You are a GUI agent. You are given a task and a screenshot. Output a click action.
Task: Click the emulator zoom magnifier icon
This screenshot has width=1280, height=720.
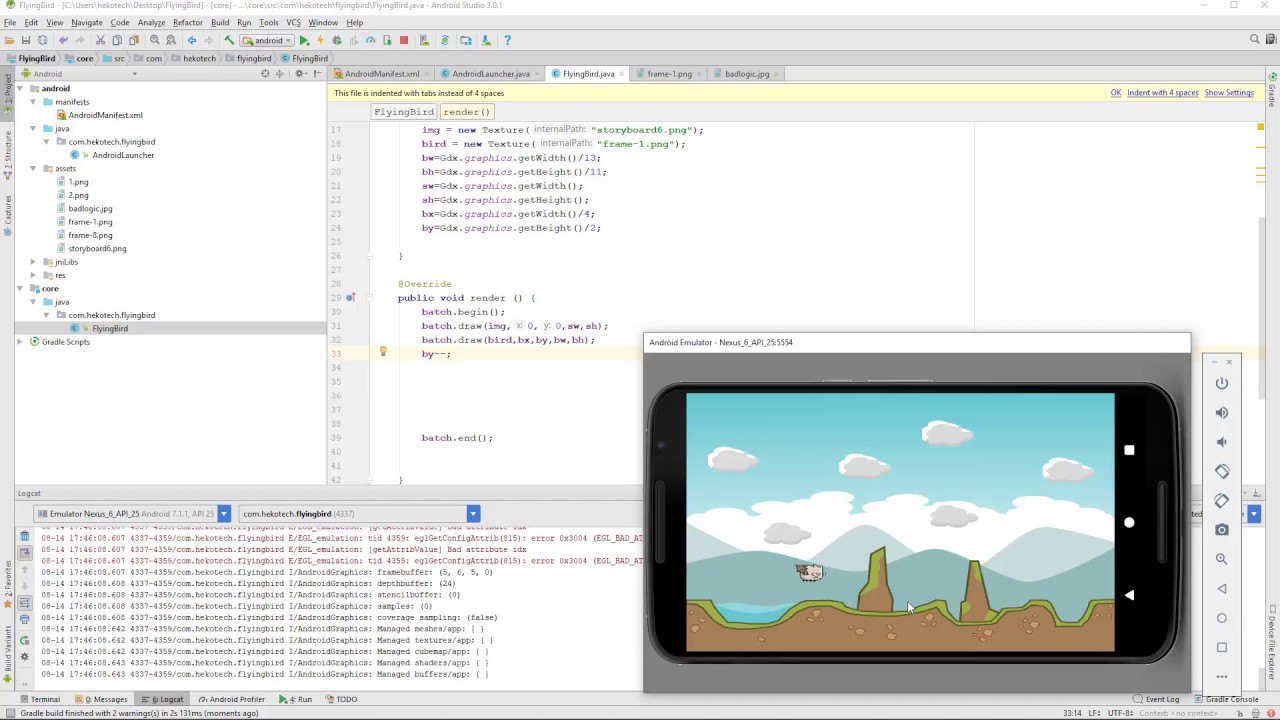pyautogui.click(x=1222, y=559)
